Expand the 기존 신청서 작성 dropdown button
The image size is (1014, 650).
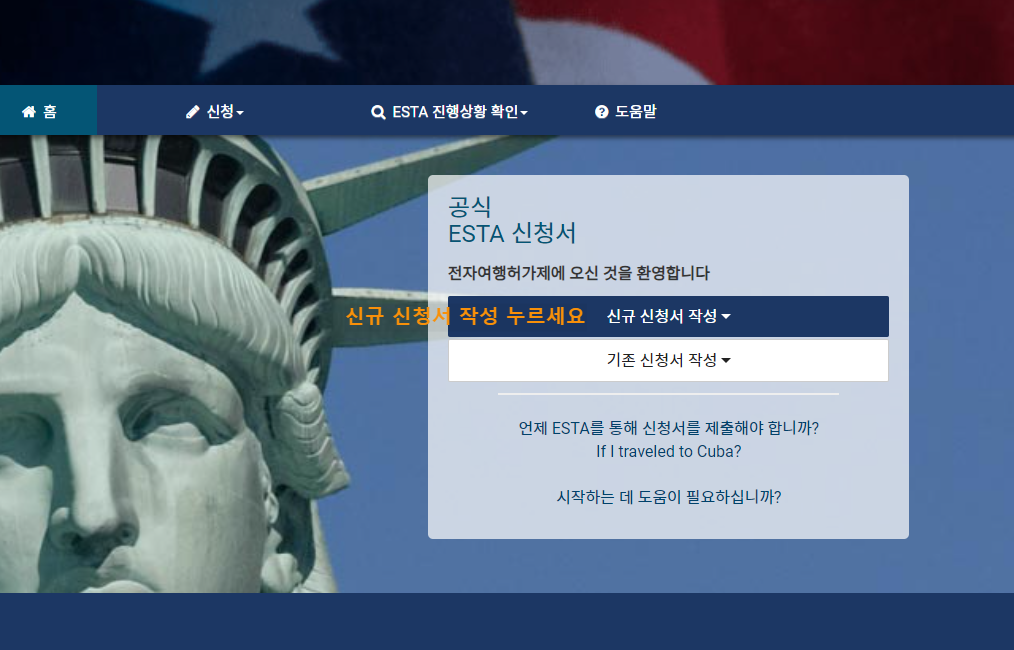[x=668, y=360]
